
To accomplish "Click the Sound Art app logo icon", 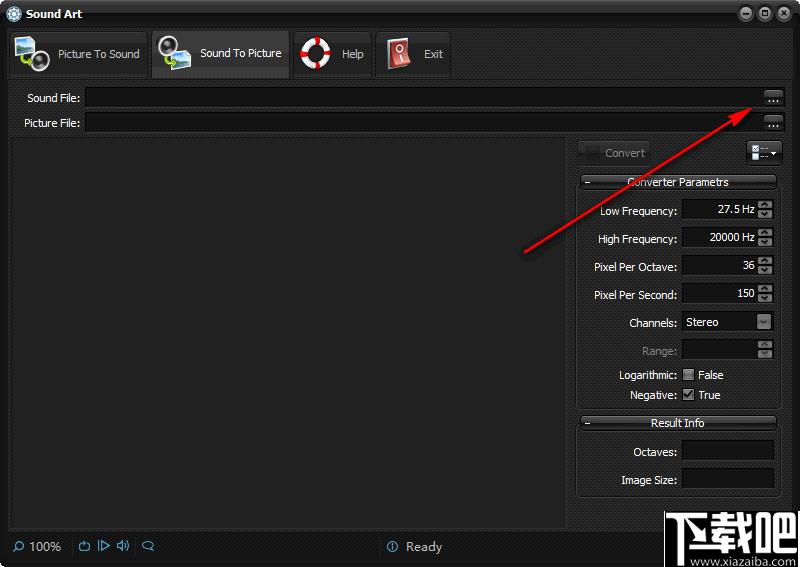I will point(14,14).
